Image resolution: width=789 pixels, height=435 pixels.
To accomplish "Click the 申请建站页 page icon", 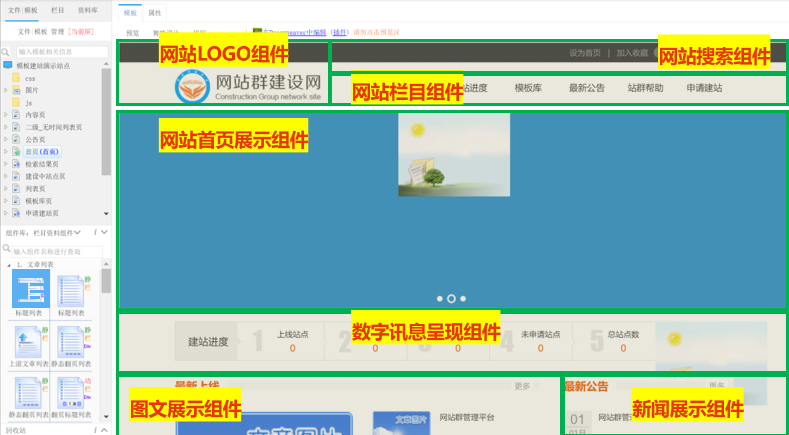I will click(x=16, y=213).
